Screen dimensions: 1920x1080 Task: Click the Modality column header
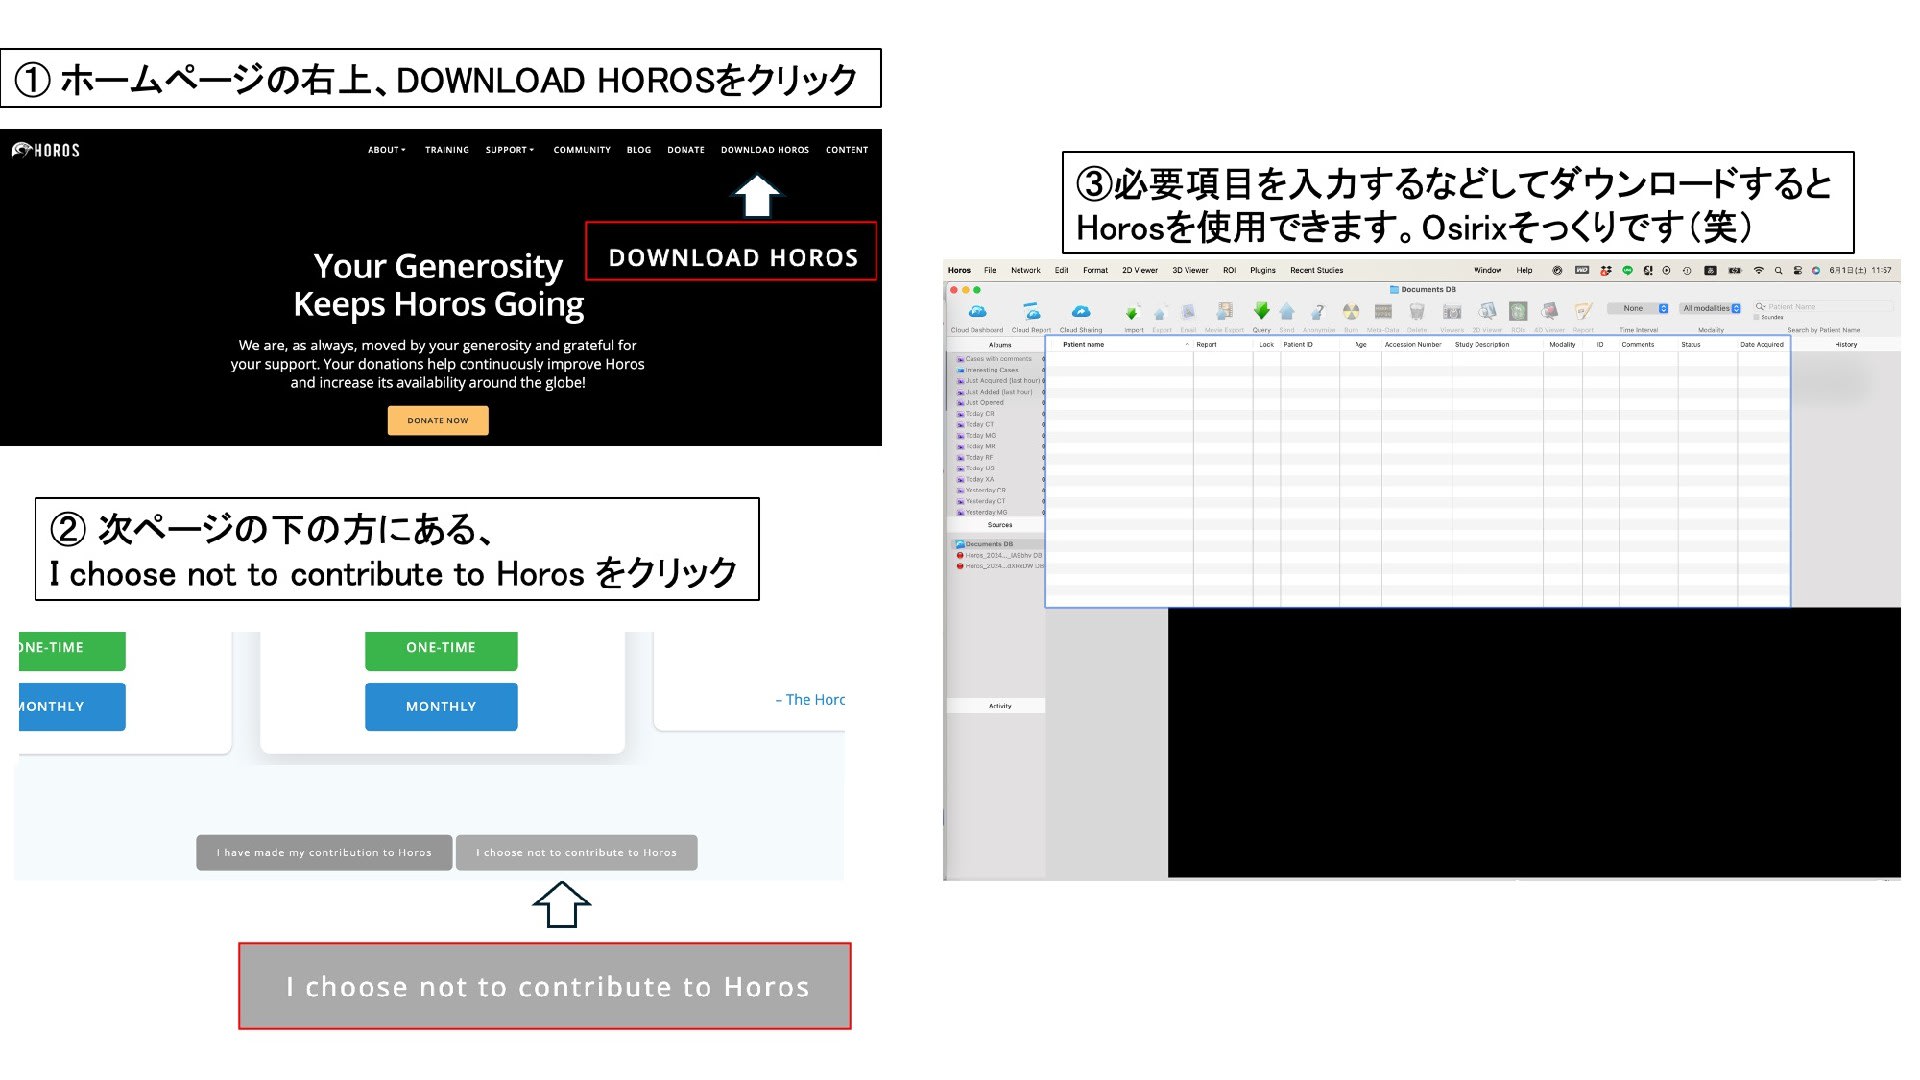coord(1563,344)
